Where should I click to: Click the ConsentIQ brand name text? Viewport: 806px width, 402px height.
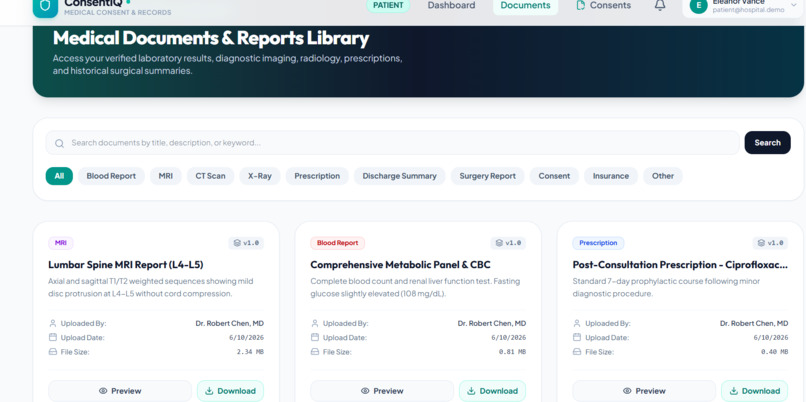pos(93,3)
